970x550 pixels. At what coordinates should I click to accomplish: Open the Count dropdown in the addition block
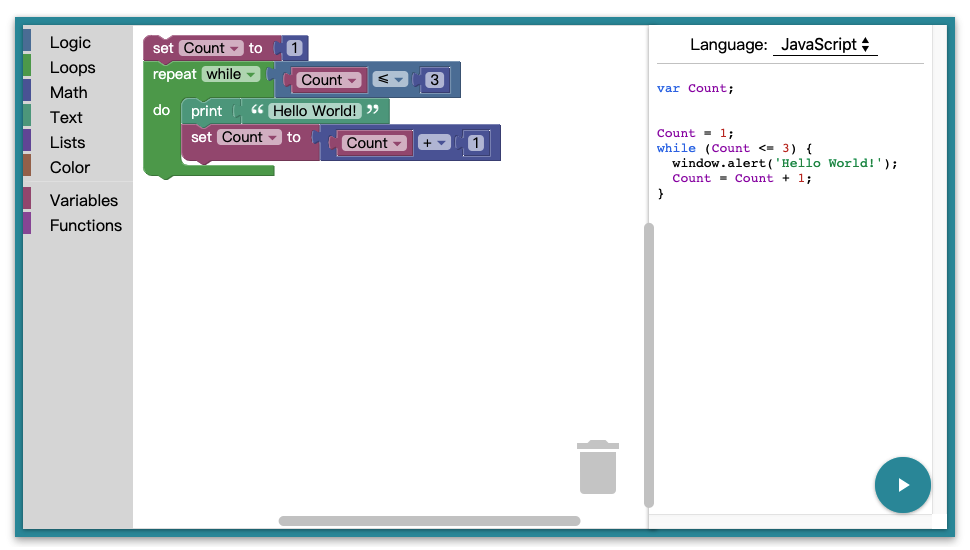374,143
